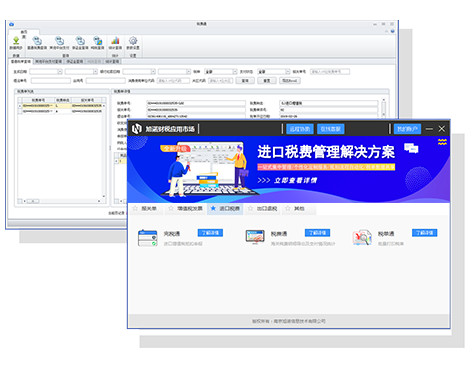Click 了解详情 button next to 税单通
465x368 pixels.
[x=424, y=233]
